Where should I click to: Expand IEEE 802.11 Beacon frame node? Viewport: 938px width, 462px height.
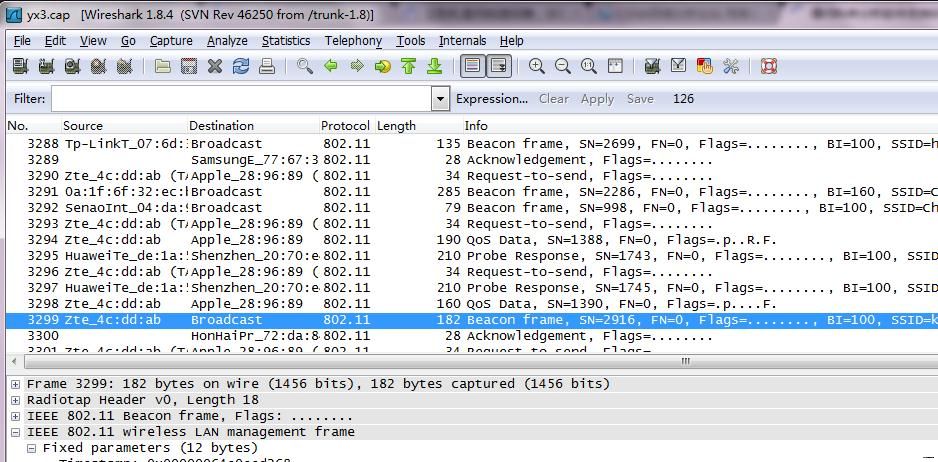coord(16,417)
